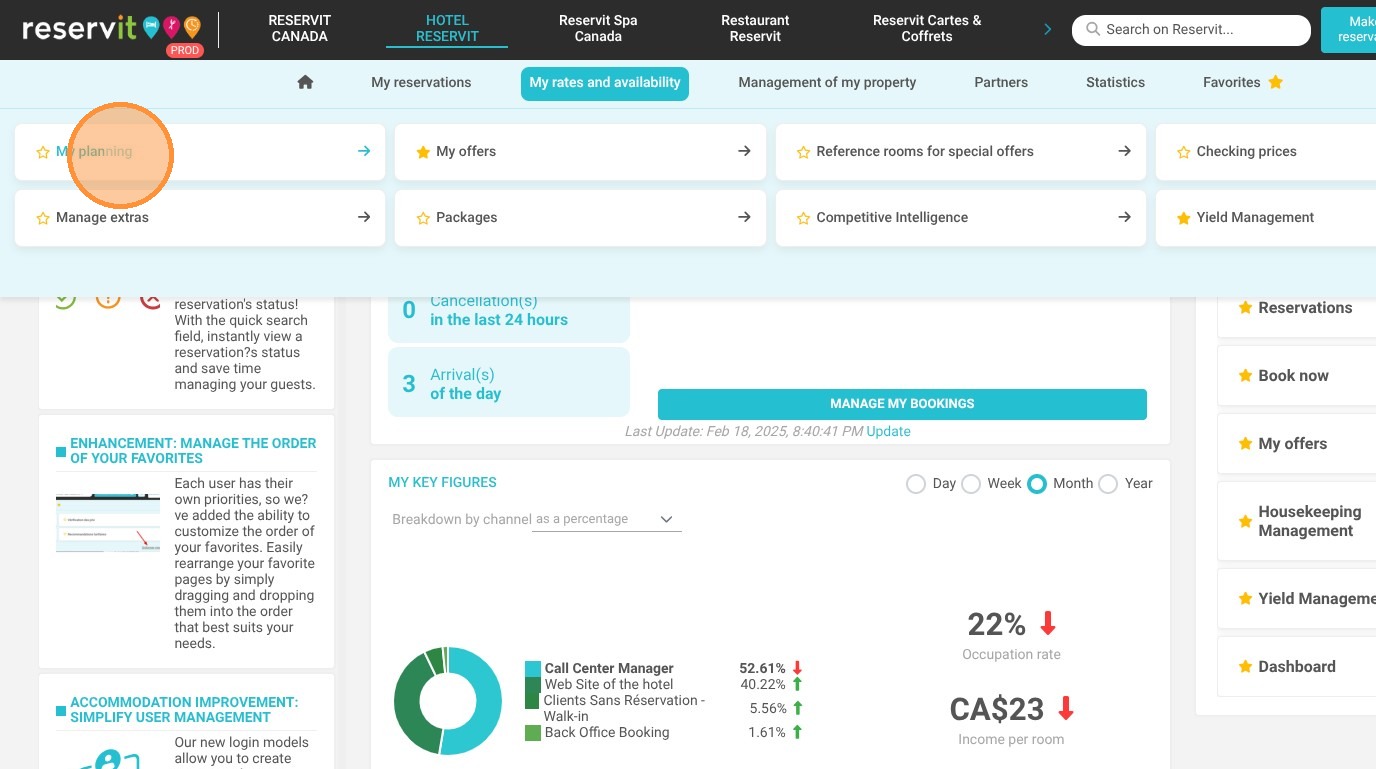The height and width of the screenshot is (769, 1376).
Task: Open My planning from the rates menu
Action: pyautogui.click(x=200, y=152)
